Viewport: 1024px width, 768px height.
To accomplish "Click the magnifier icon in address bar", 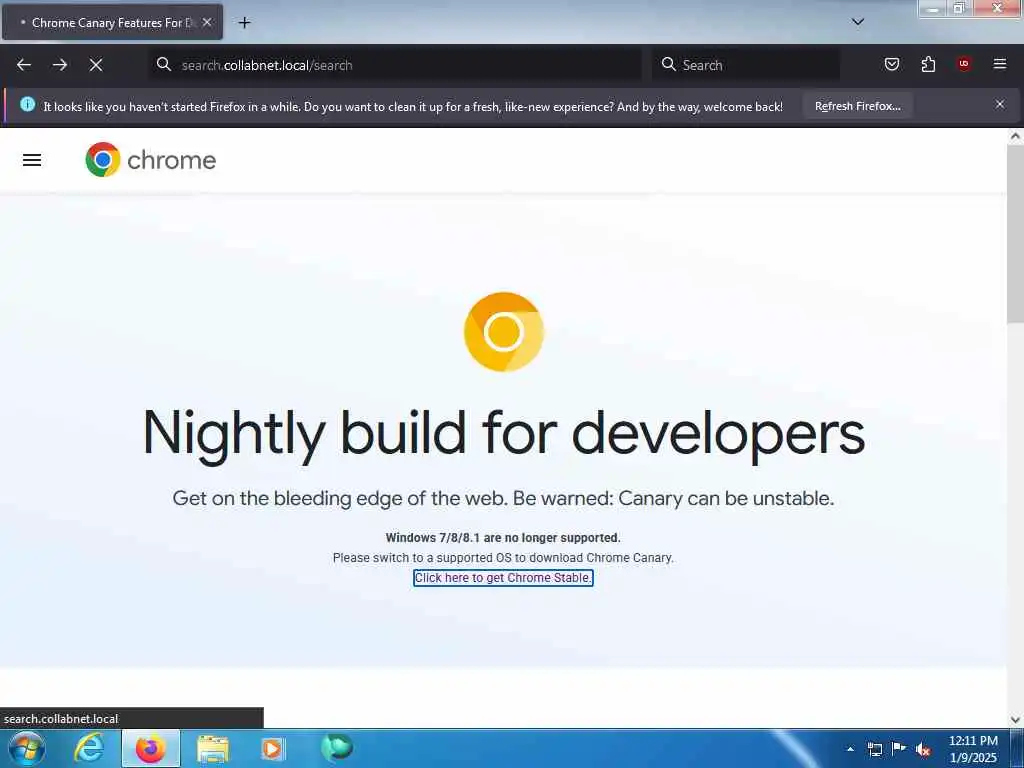I will pos(163,64).
